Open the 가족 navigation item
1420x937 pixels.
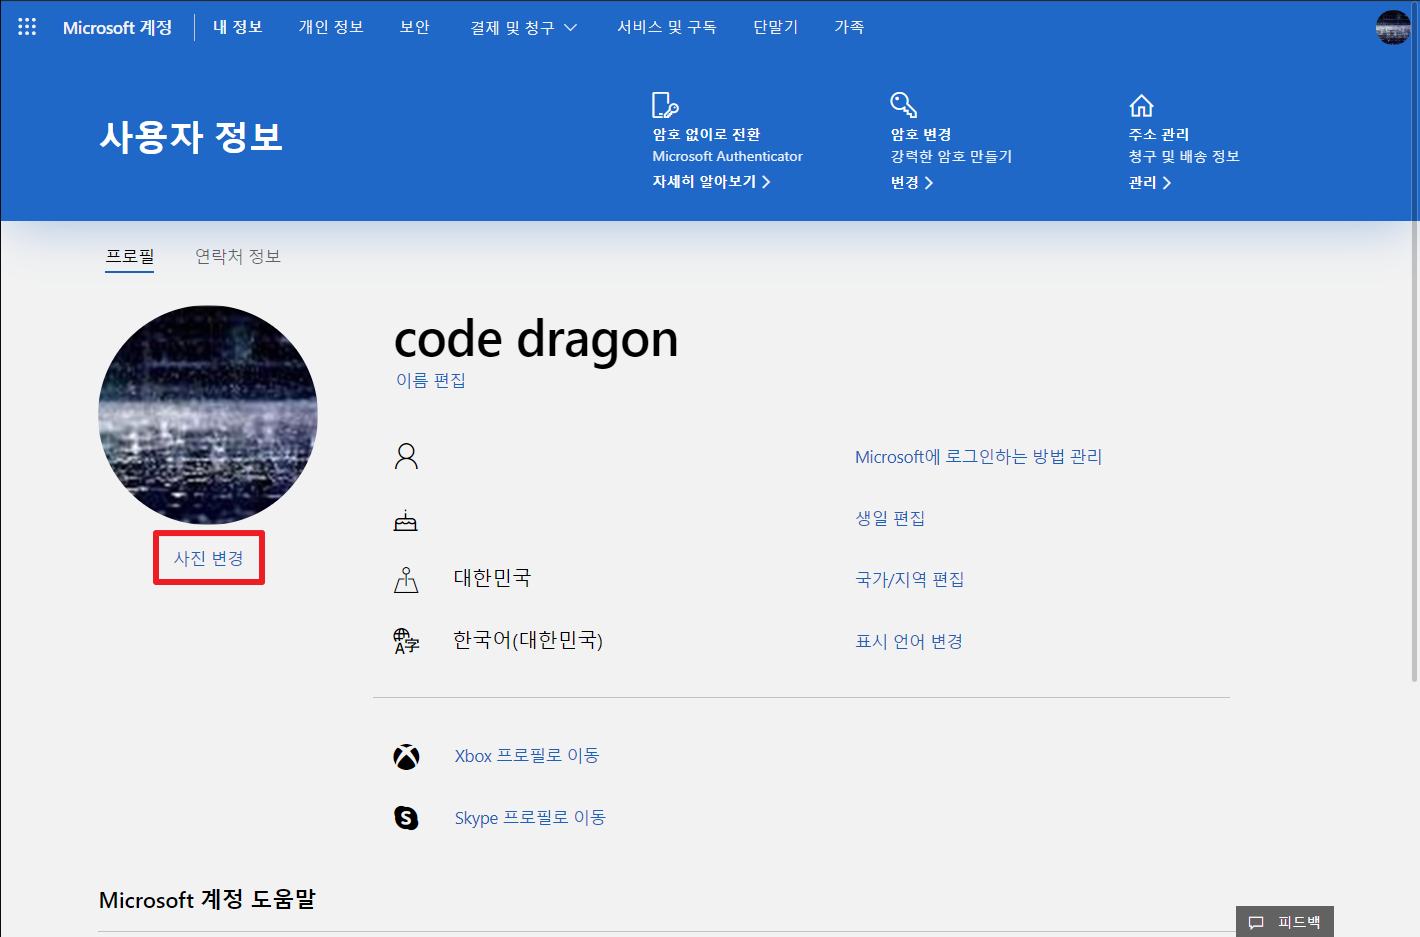[x=849, y=27]
